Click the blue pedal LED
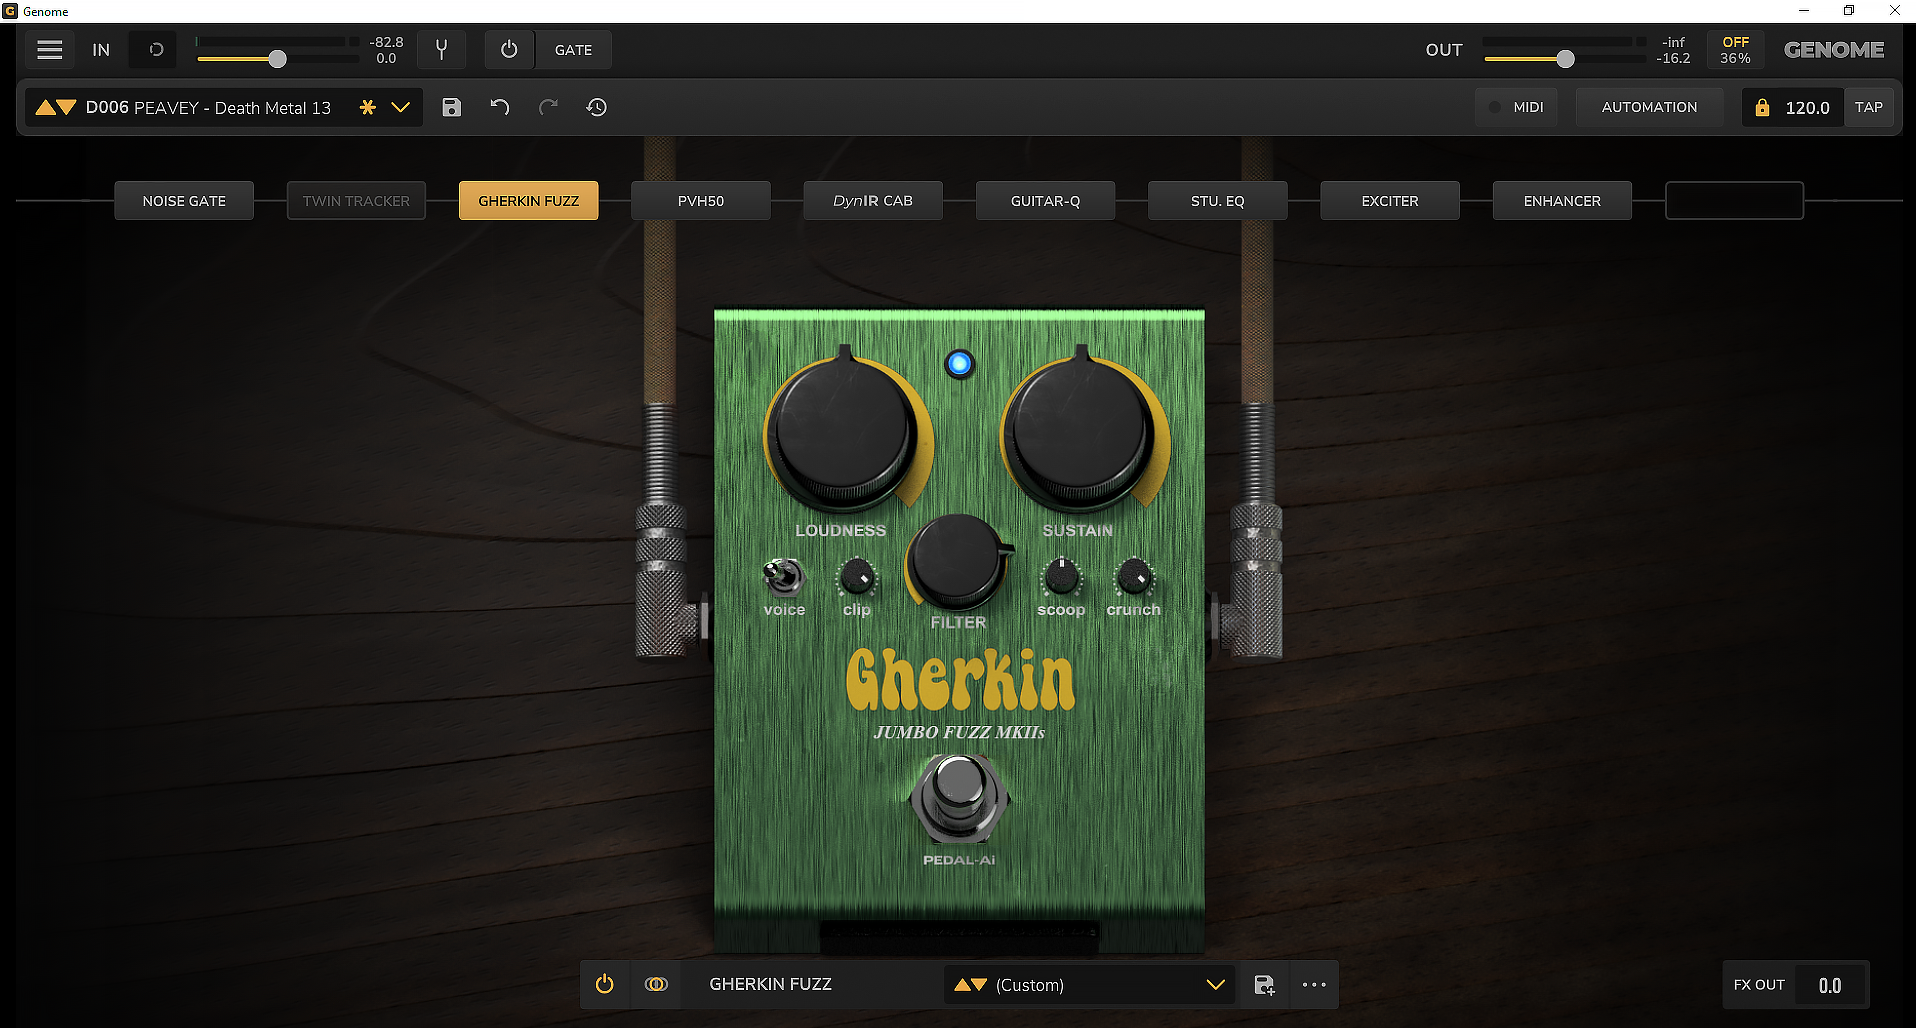 click(959, 364)
